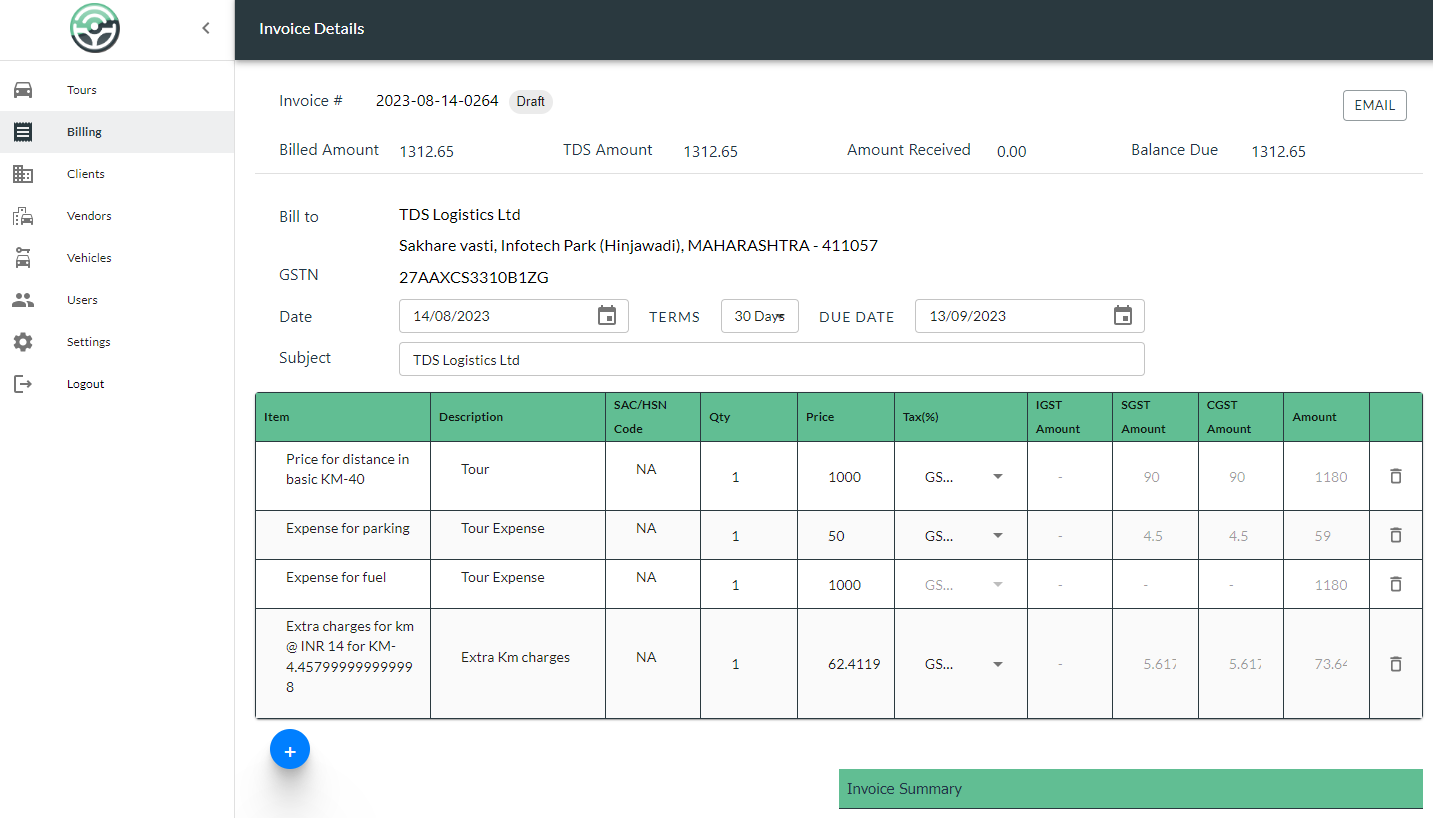The image size is (1433, 818).
Task: Collapse the sidebar with the chevron
Action: (x=206, y=28)
